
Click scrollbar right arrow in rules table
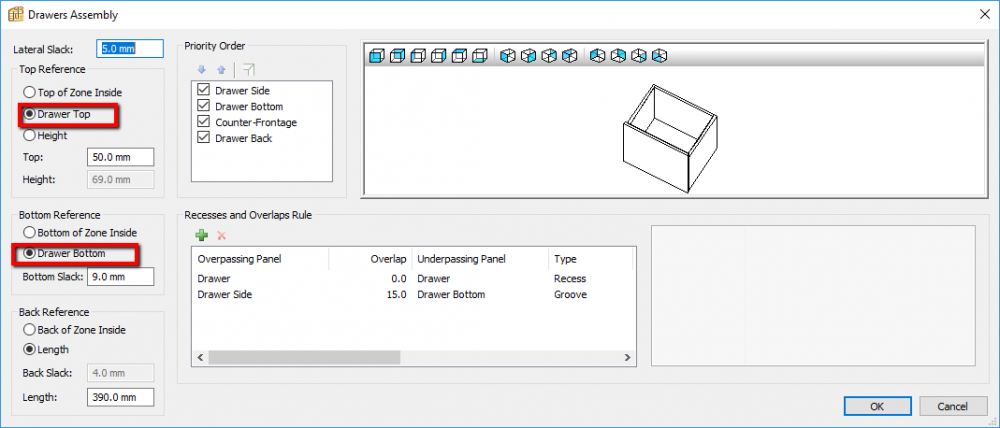pos(628,357)
